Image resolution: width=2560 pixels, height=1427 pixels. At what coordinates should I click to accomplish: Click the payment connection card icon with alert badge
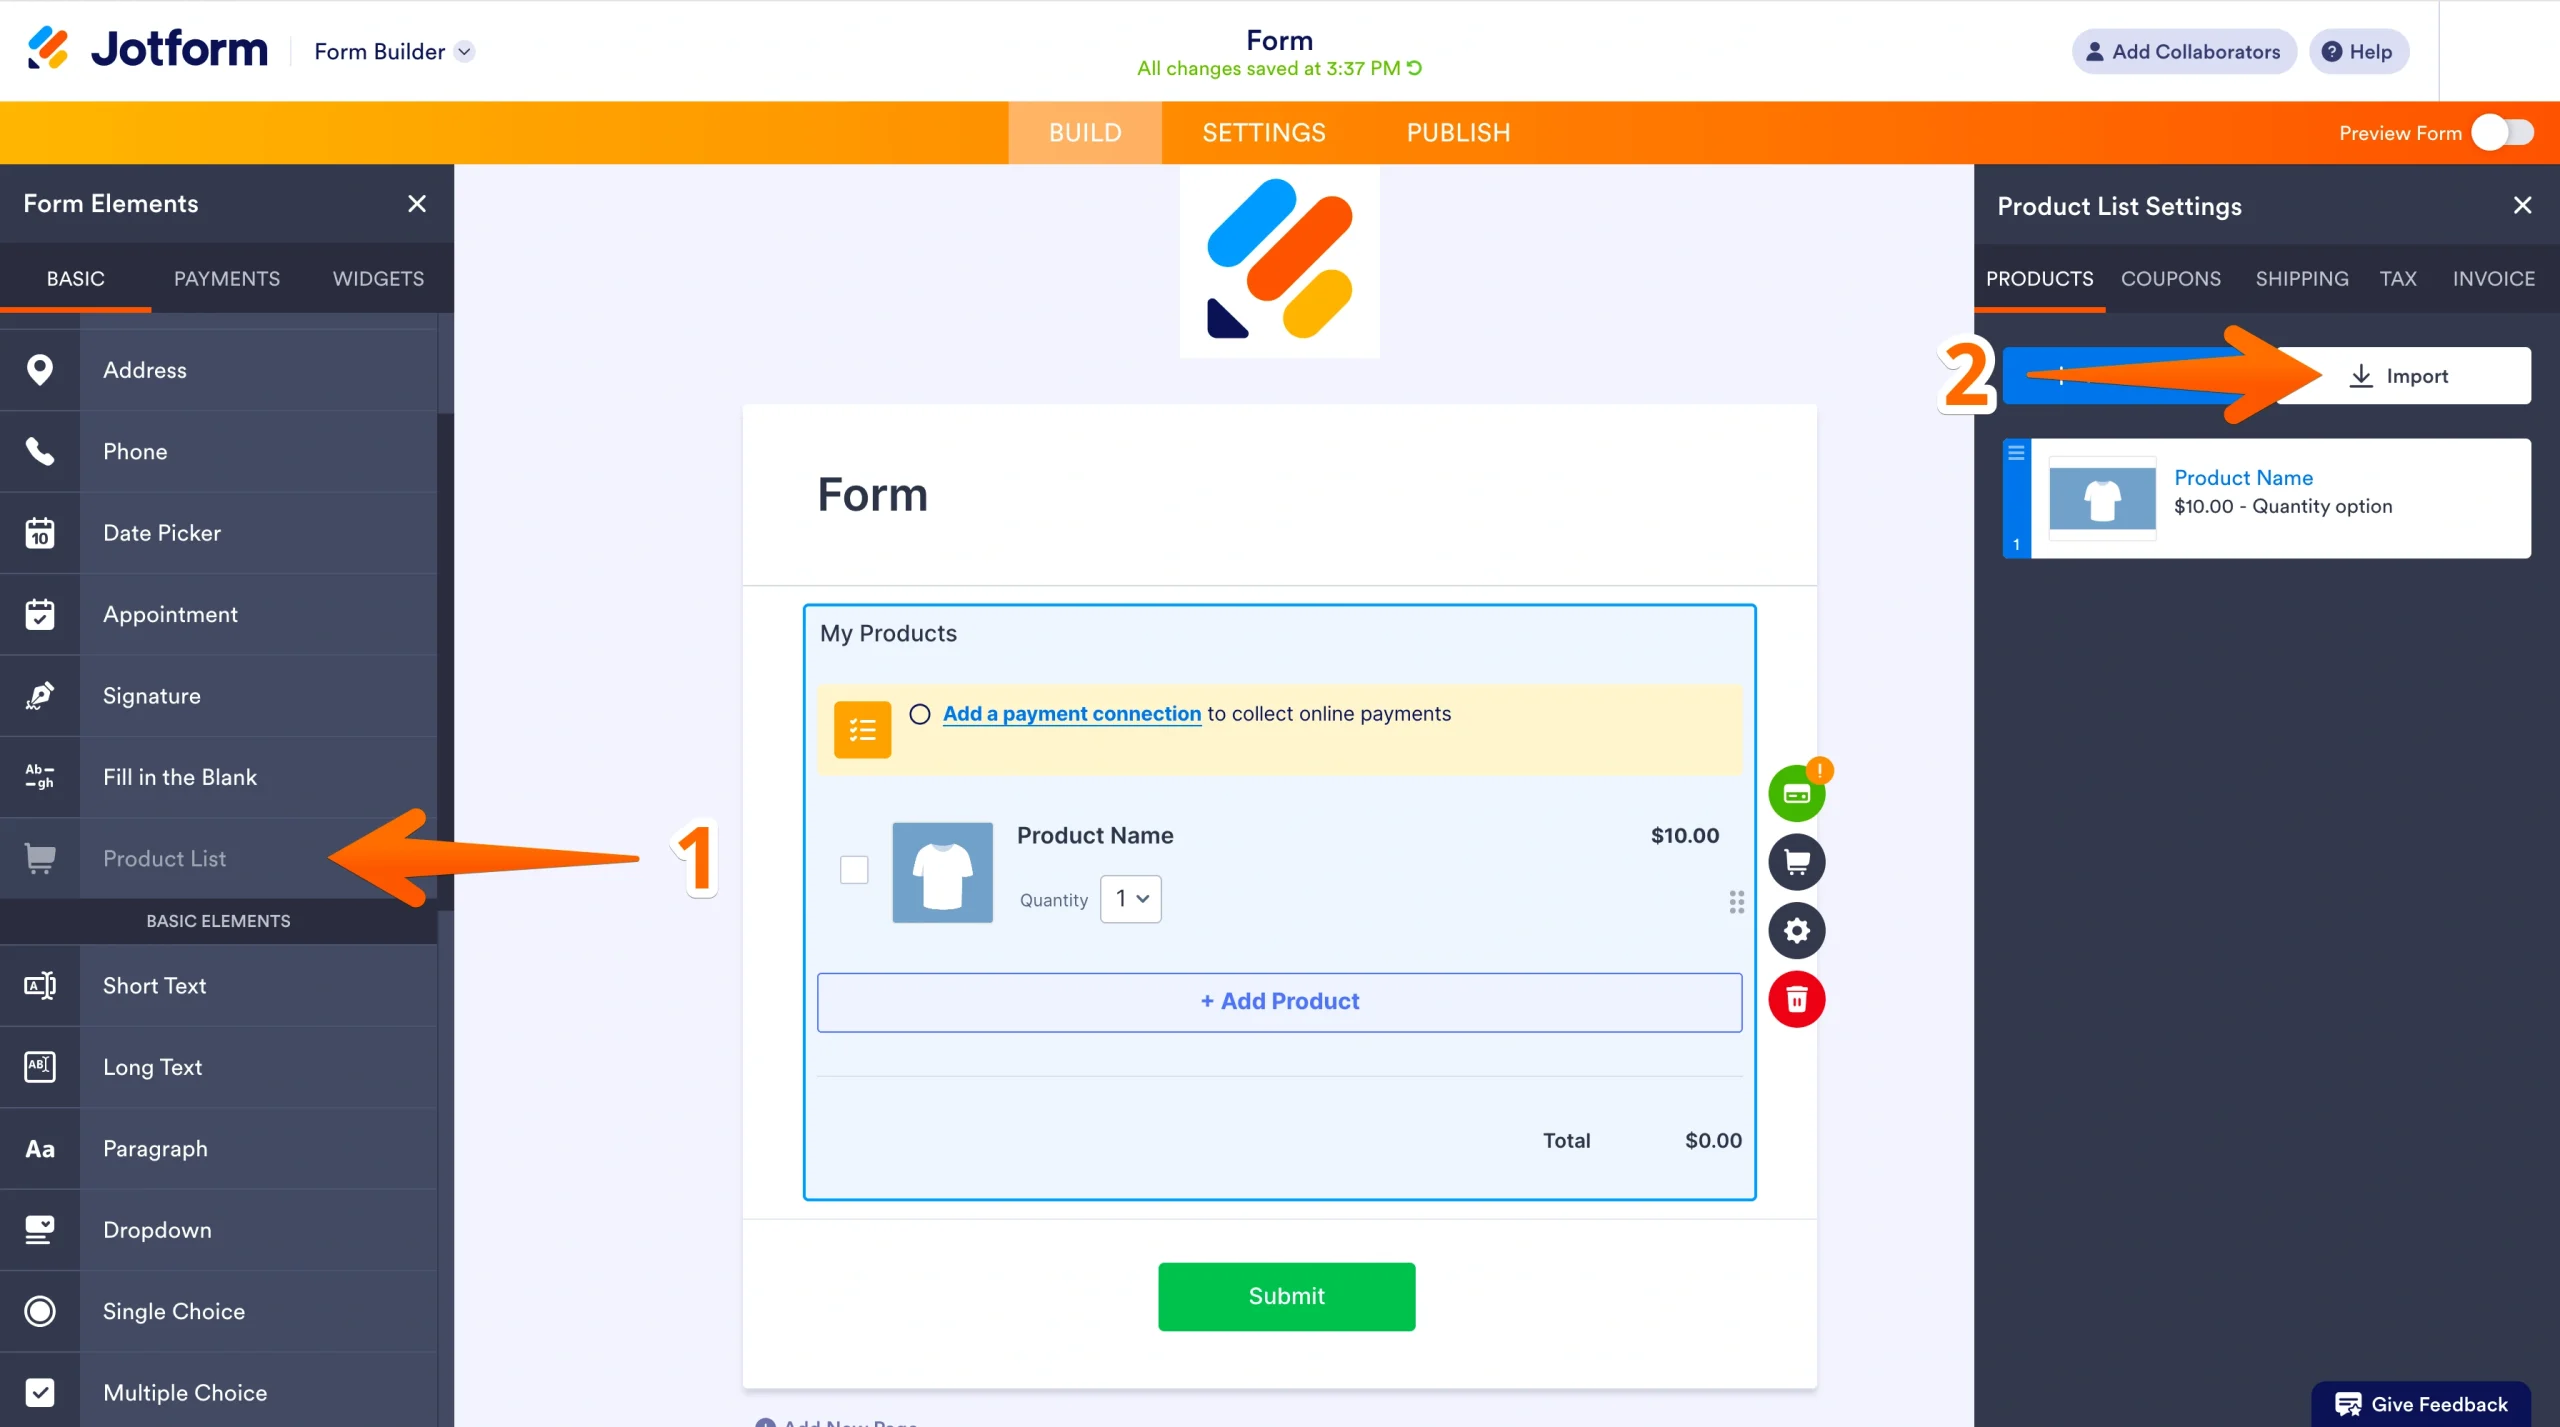click(1796, 791)
